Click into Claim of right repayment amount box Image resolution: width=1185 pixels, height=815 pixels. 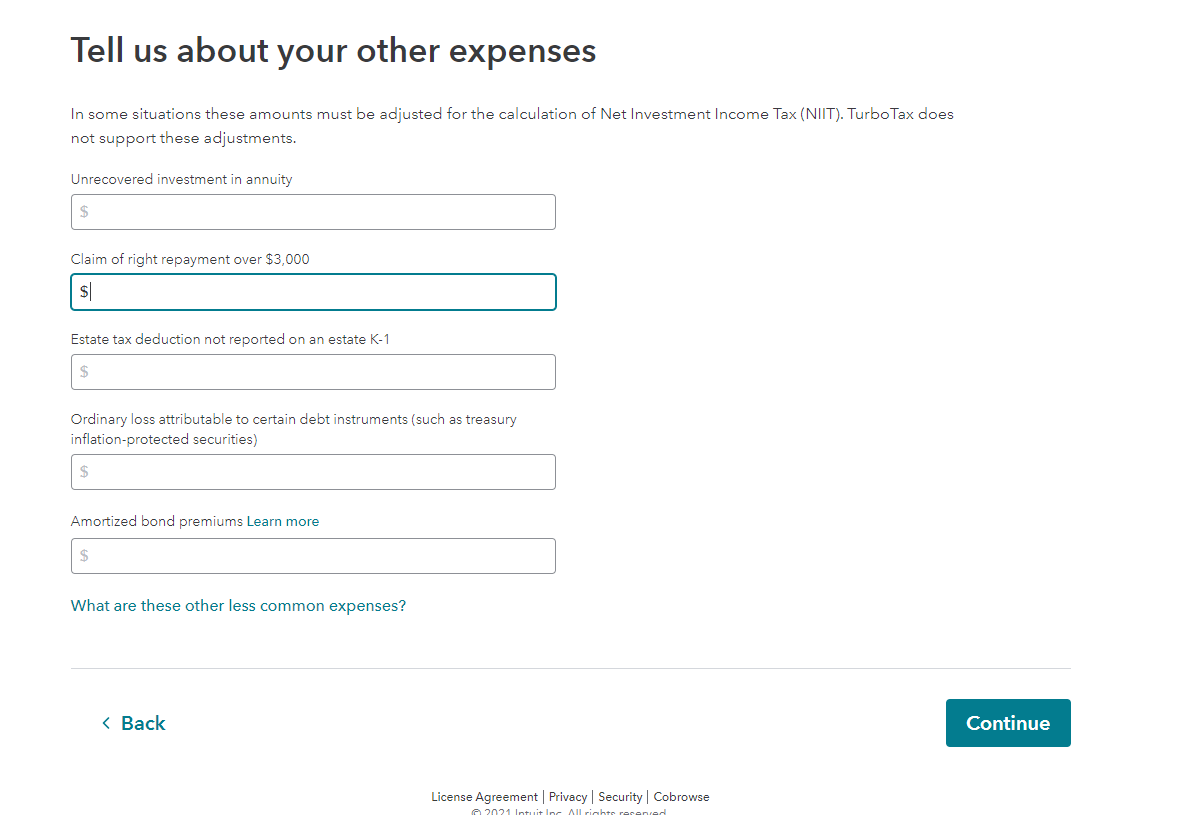[x=313, y=292]
